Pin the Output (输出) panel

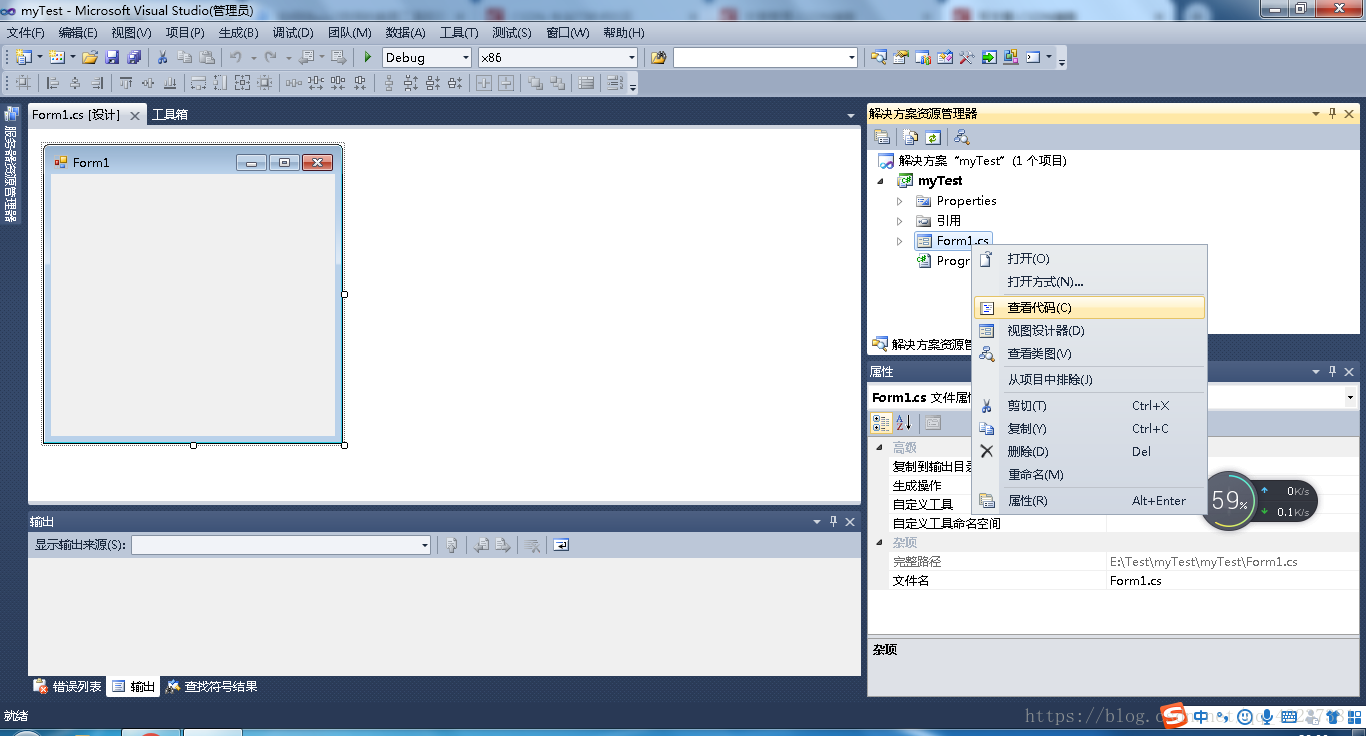[x=833, y=522]
